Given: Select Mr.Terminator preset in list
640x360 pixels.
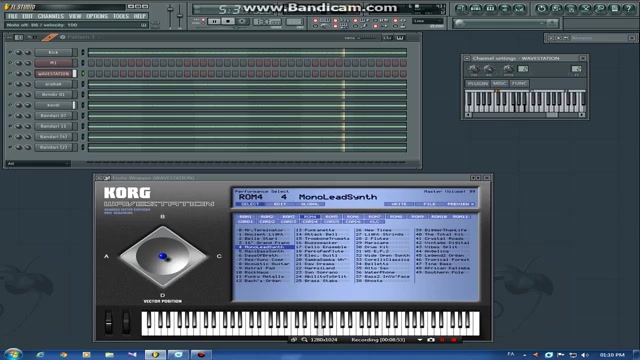Looking at the screenshot, I should tap(264, 230).
